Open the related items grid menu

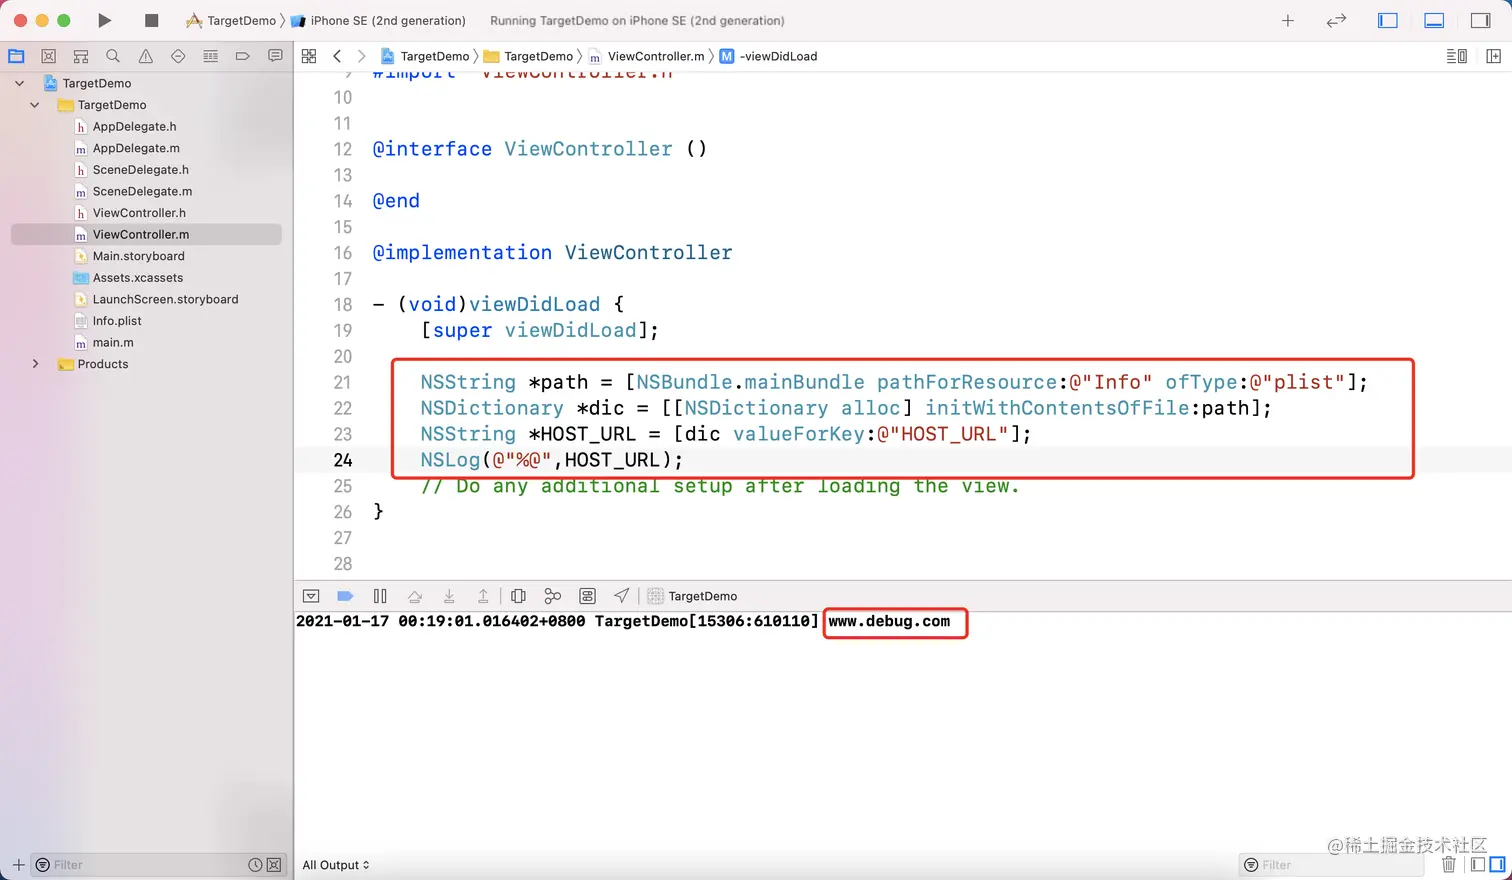[x=309, y=56]
